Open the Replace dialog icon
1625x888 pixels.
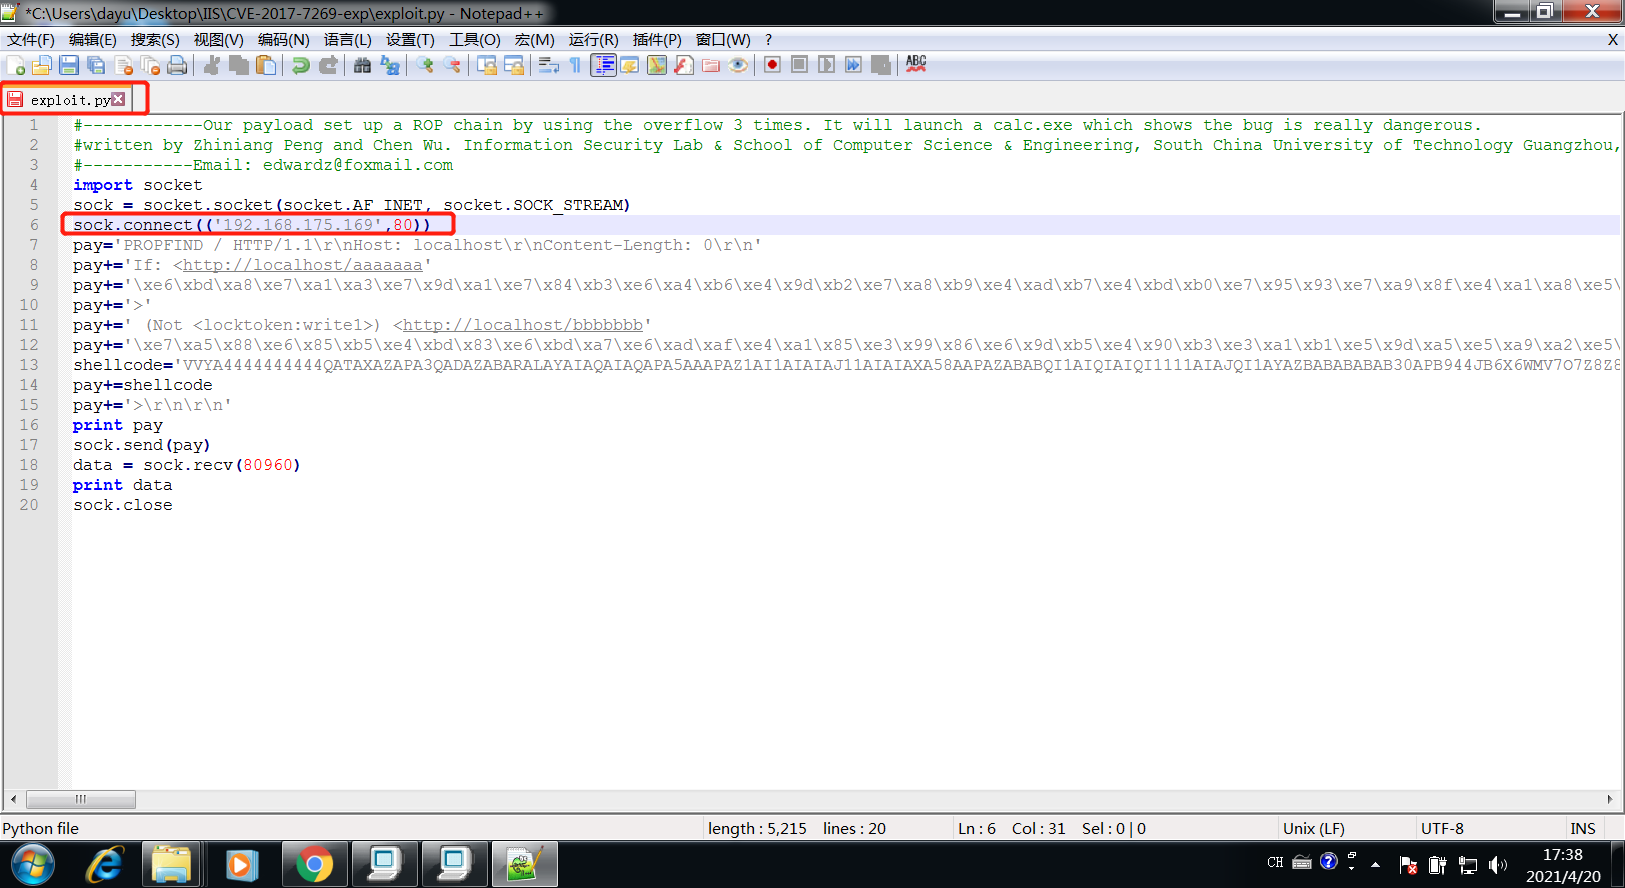click(390, 65)
